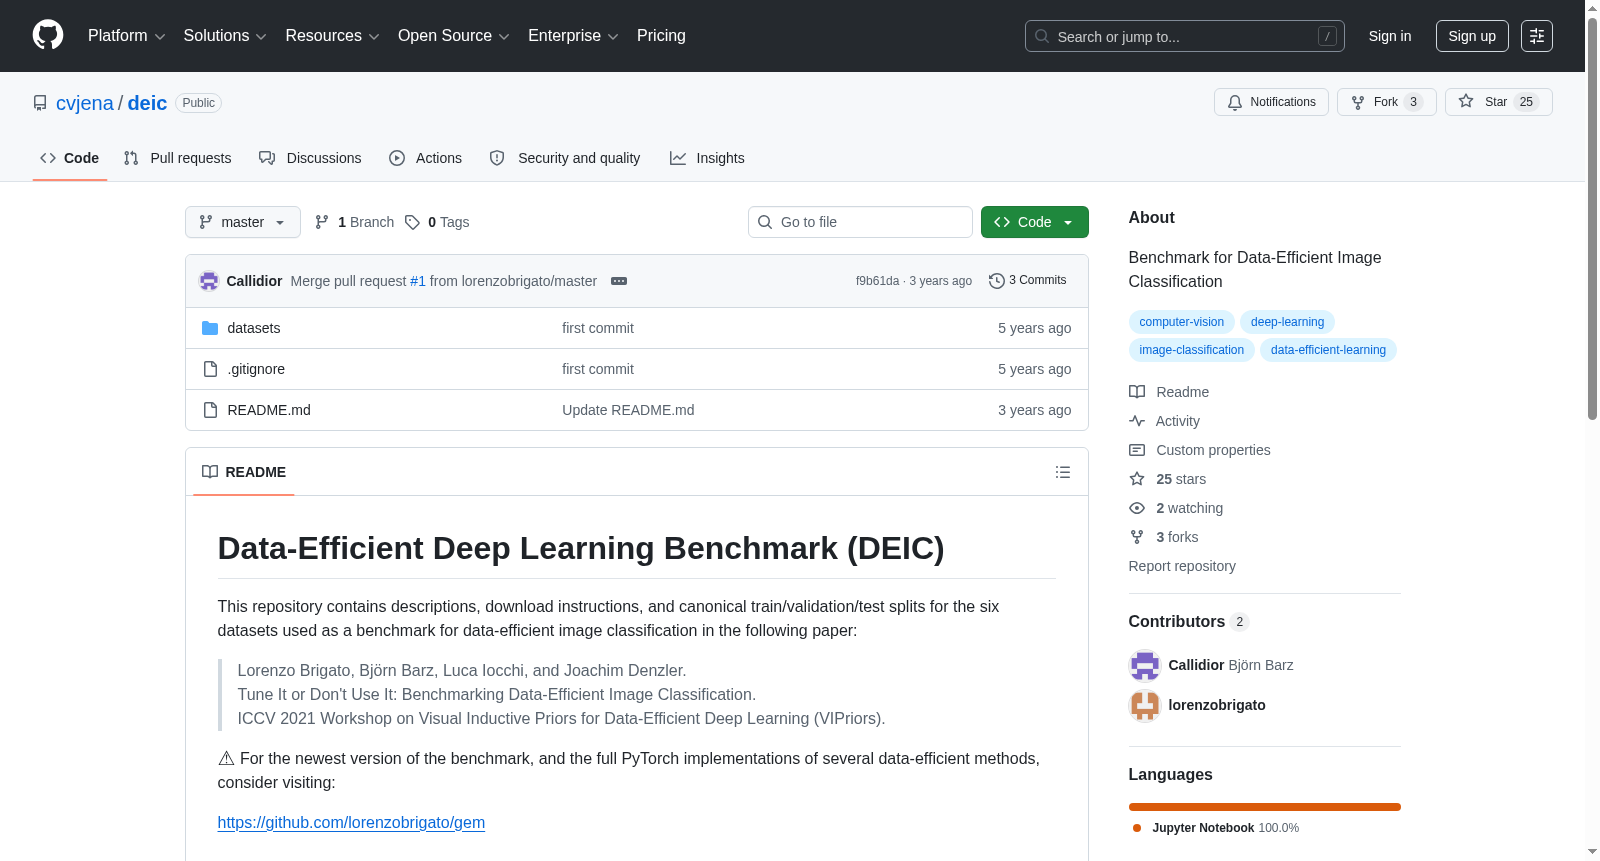
Task: Open the command palette icon in header
Action: (1536, 36)
